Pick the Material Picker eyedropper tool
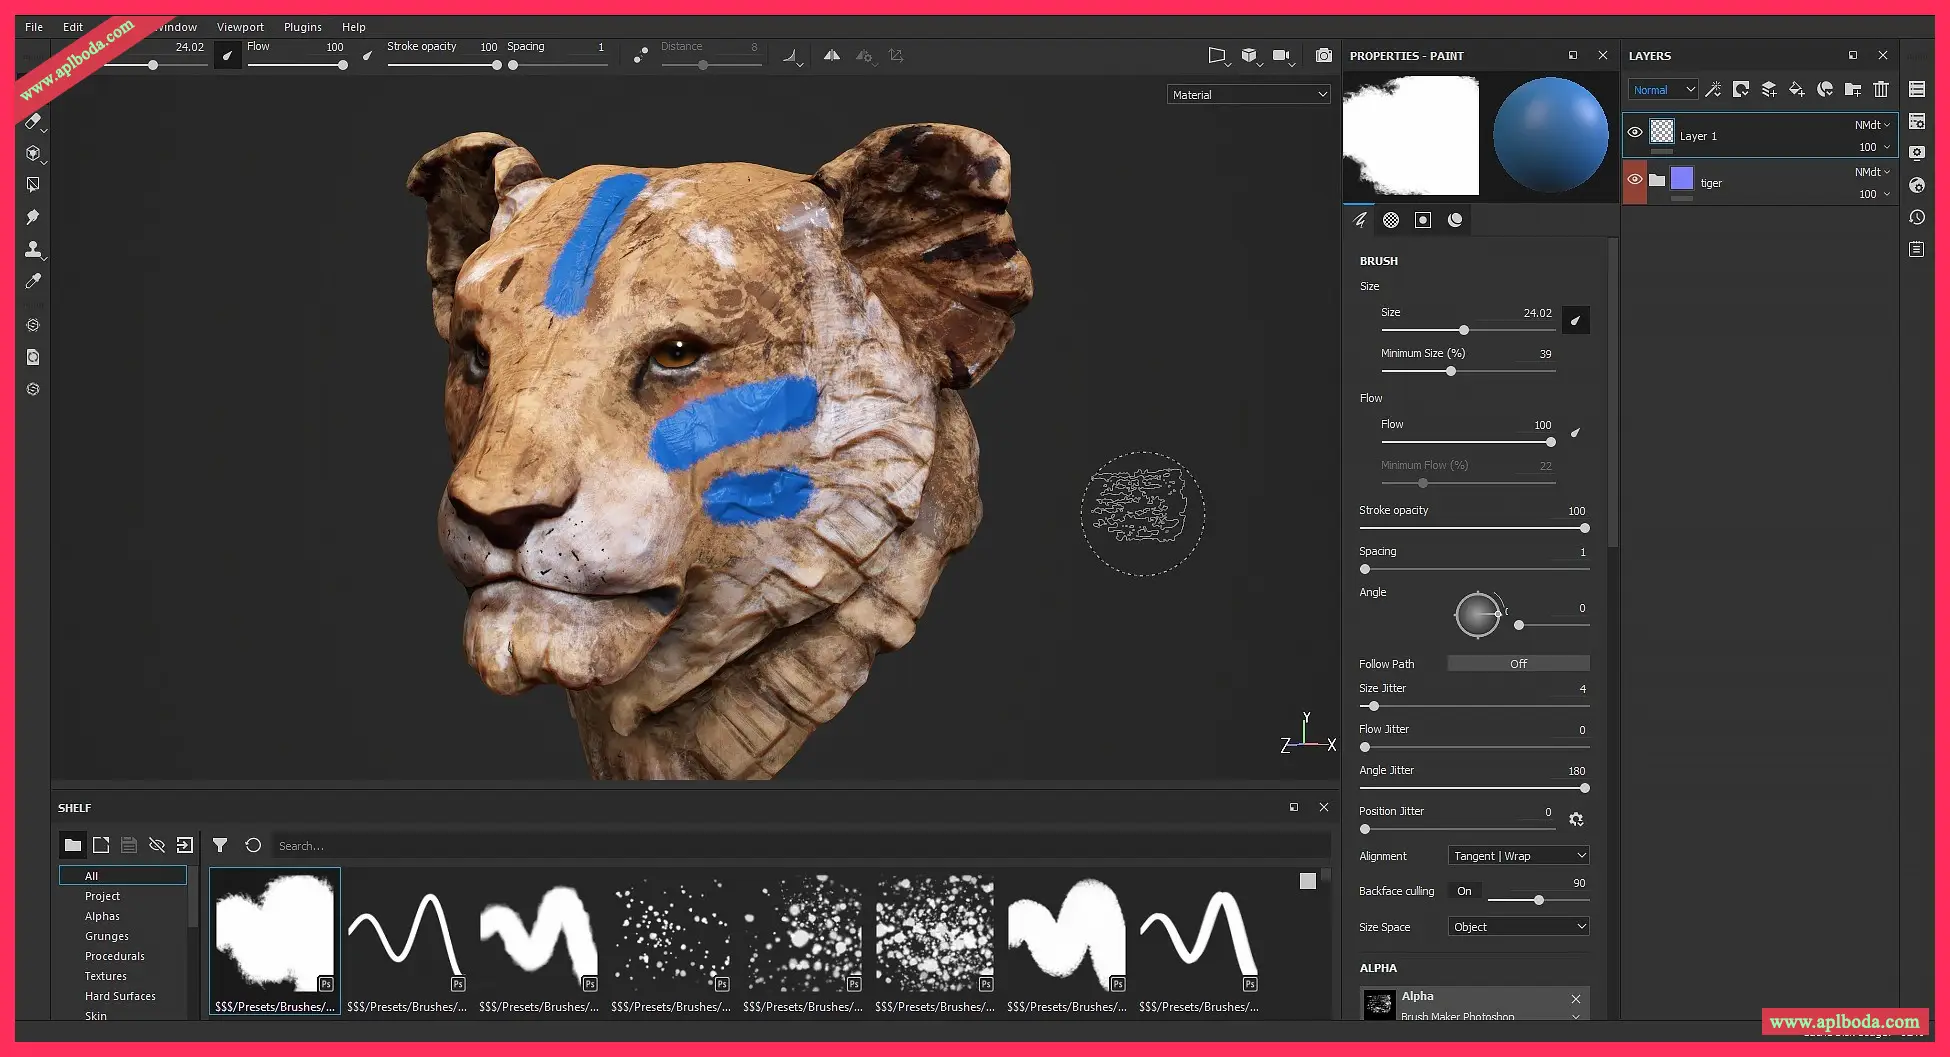 point(32,281)
